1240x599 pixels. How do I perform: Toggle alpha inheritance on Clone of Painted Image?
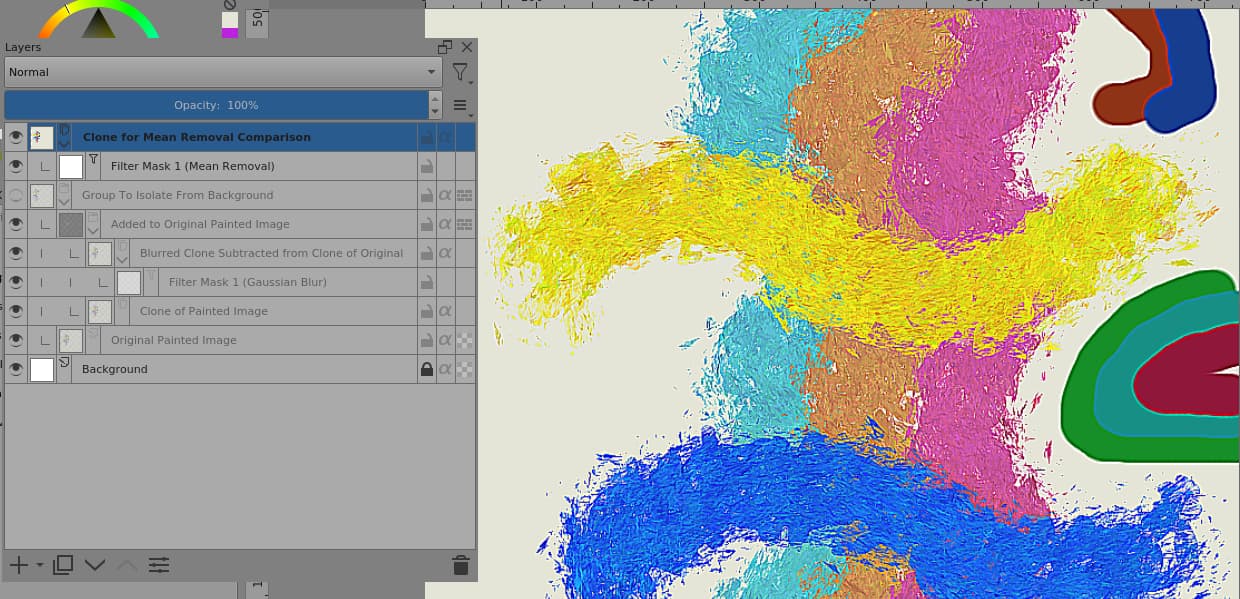[445, 311]
